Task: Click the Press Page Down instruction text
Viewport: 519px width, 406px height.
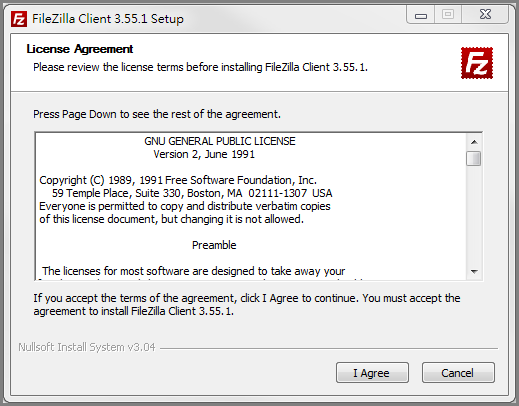Action: (157, 114)
